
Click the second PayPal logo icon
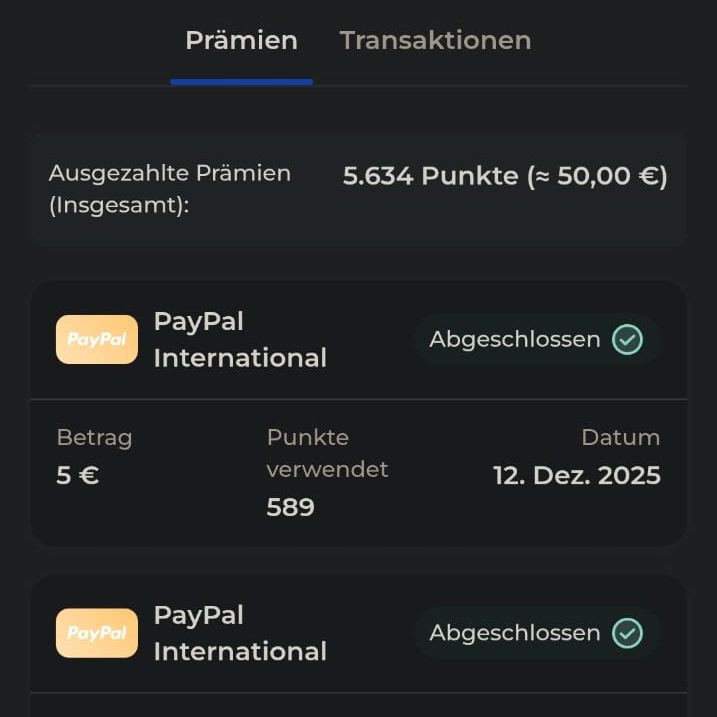(97, 633)
